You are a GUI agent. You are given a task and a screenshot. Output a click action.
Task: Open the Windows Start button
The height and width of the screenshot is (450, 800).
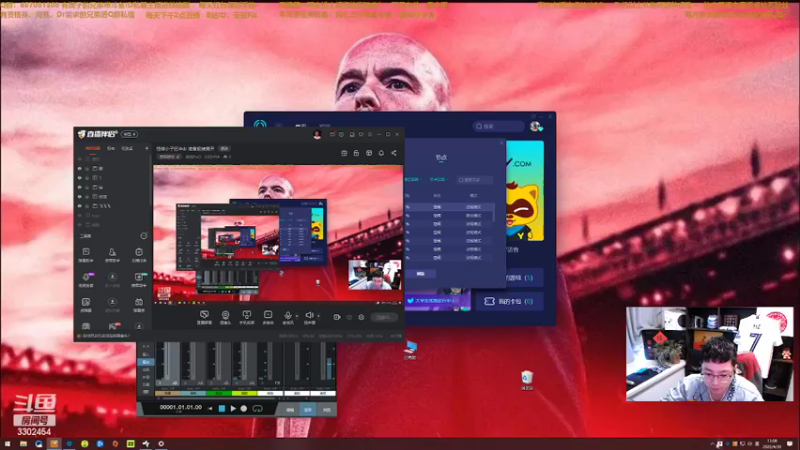coord(7,444)
